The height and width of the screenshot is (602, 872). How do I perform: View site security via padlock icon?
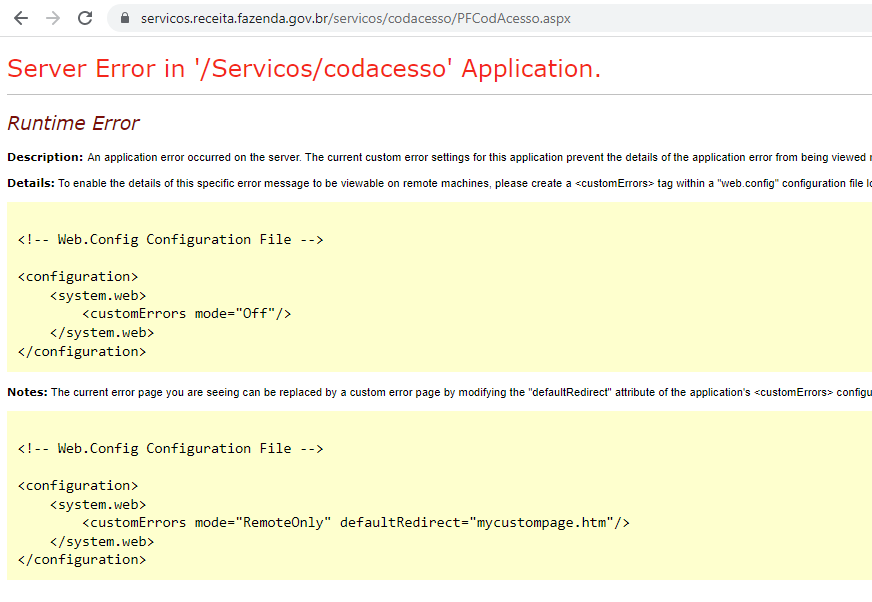(x=125, y=18)
